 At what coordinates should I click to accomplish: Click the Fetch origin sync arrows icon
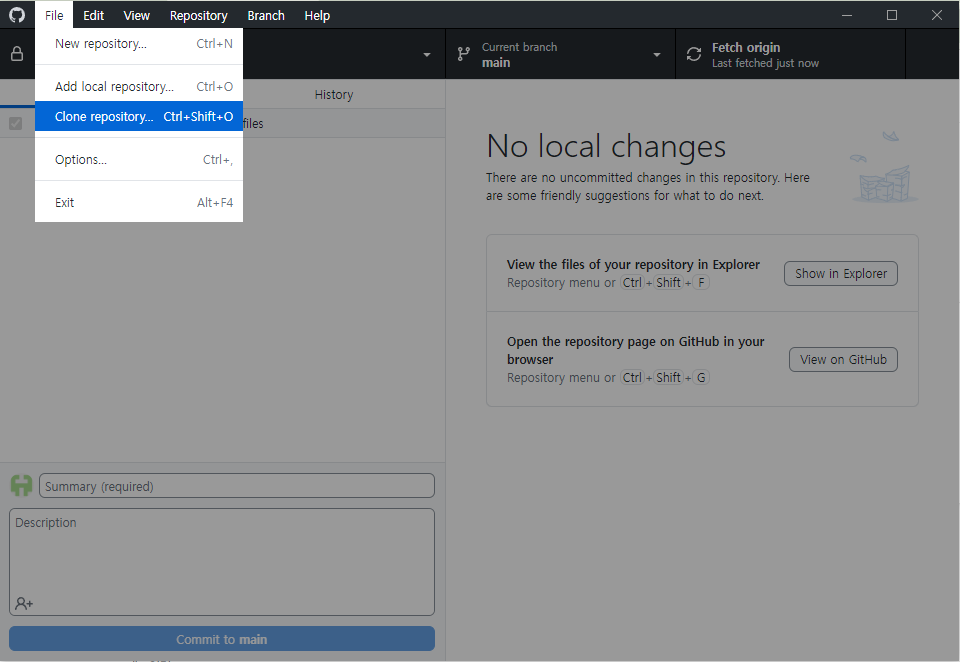[x=694, y=55]
